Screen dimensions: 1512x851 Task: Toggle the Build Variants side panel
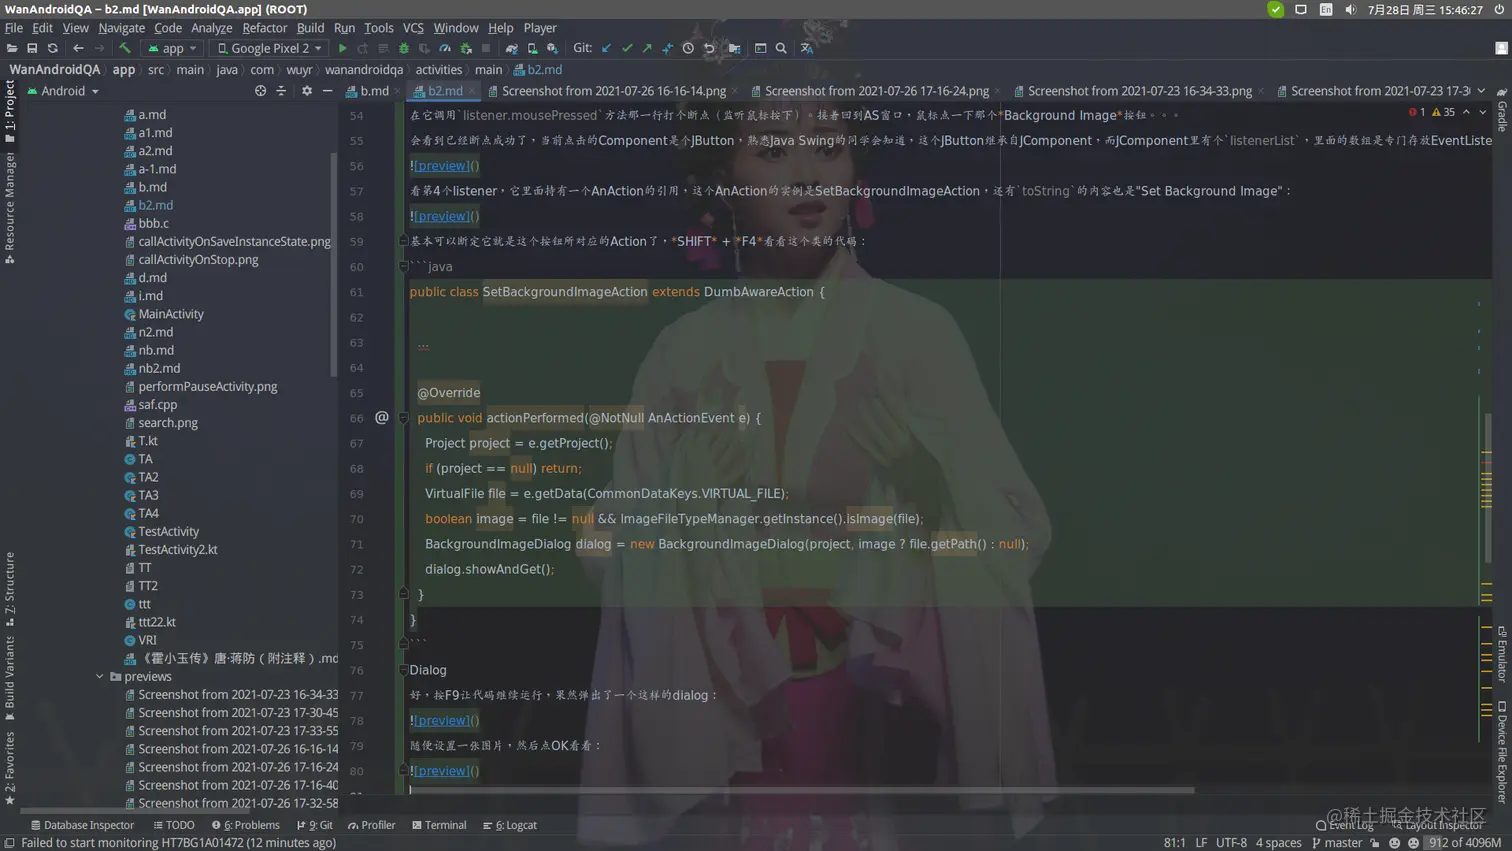[x=10, y=676]
